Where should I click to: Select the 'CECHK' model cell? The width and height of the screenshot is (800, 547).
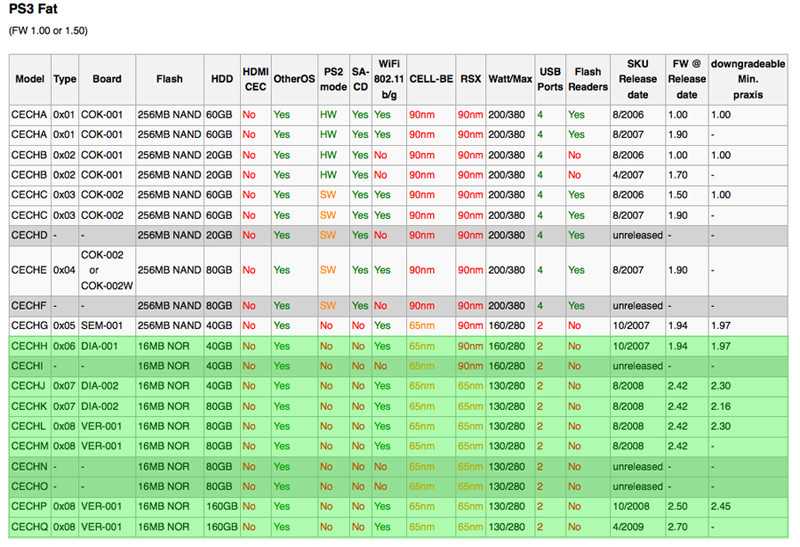coord(29,406)
